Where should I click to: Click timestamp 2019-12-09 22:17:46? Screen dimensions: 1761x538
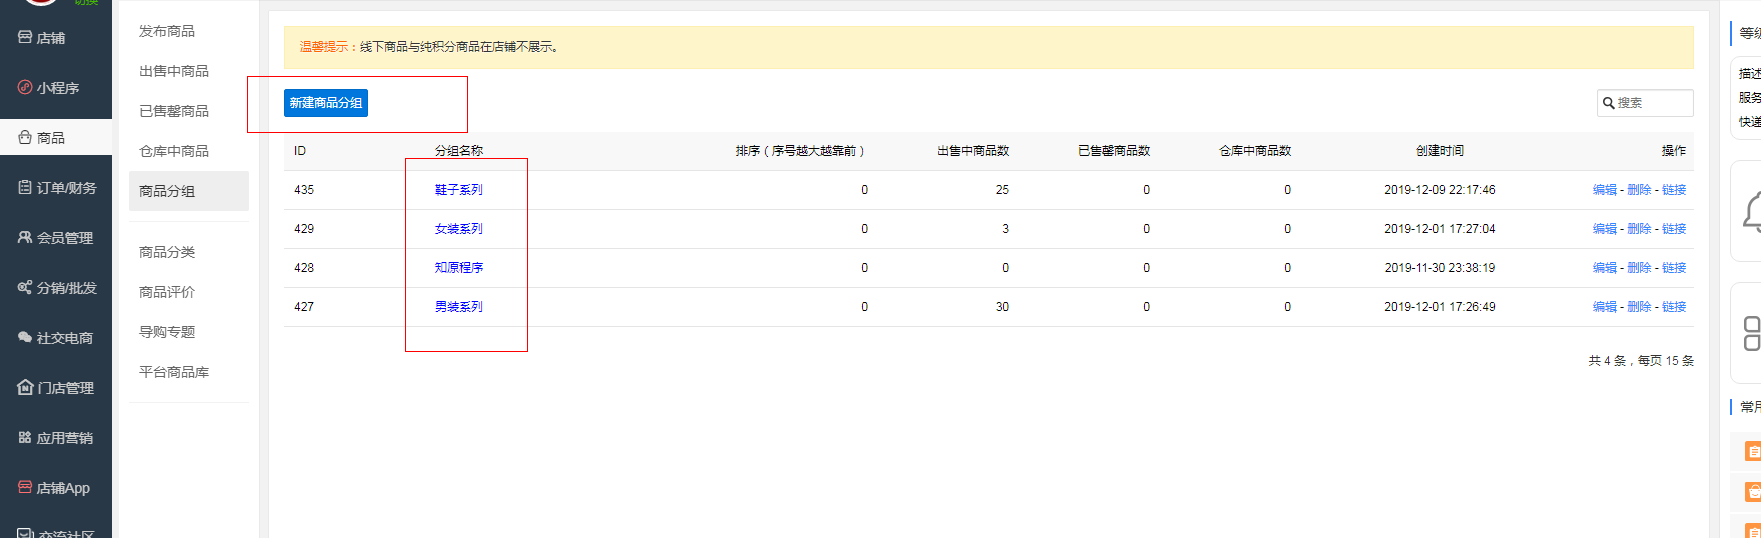click(x=1440, y=190)
